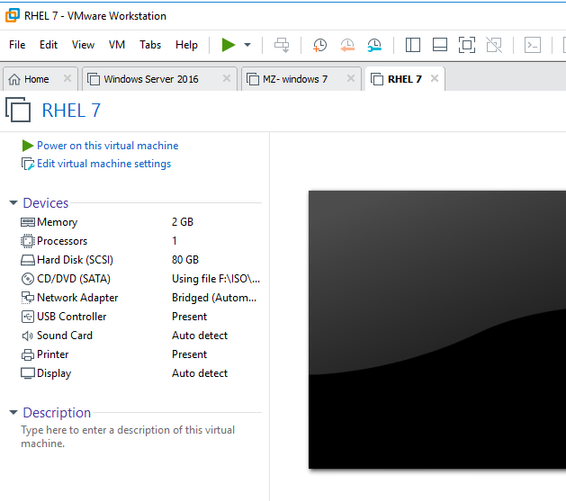The width and height of the screenshot is (566, 501).
Task: Click the green Power On play icon in toolbar
Action: pyautogui.click(x=228, y=45)
